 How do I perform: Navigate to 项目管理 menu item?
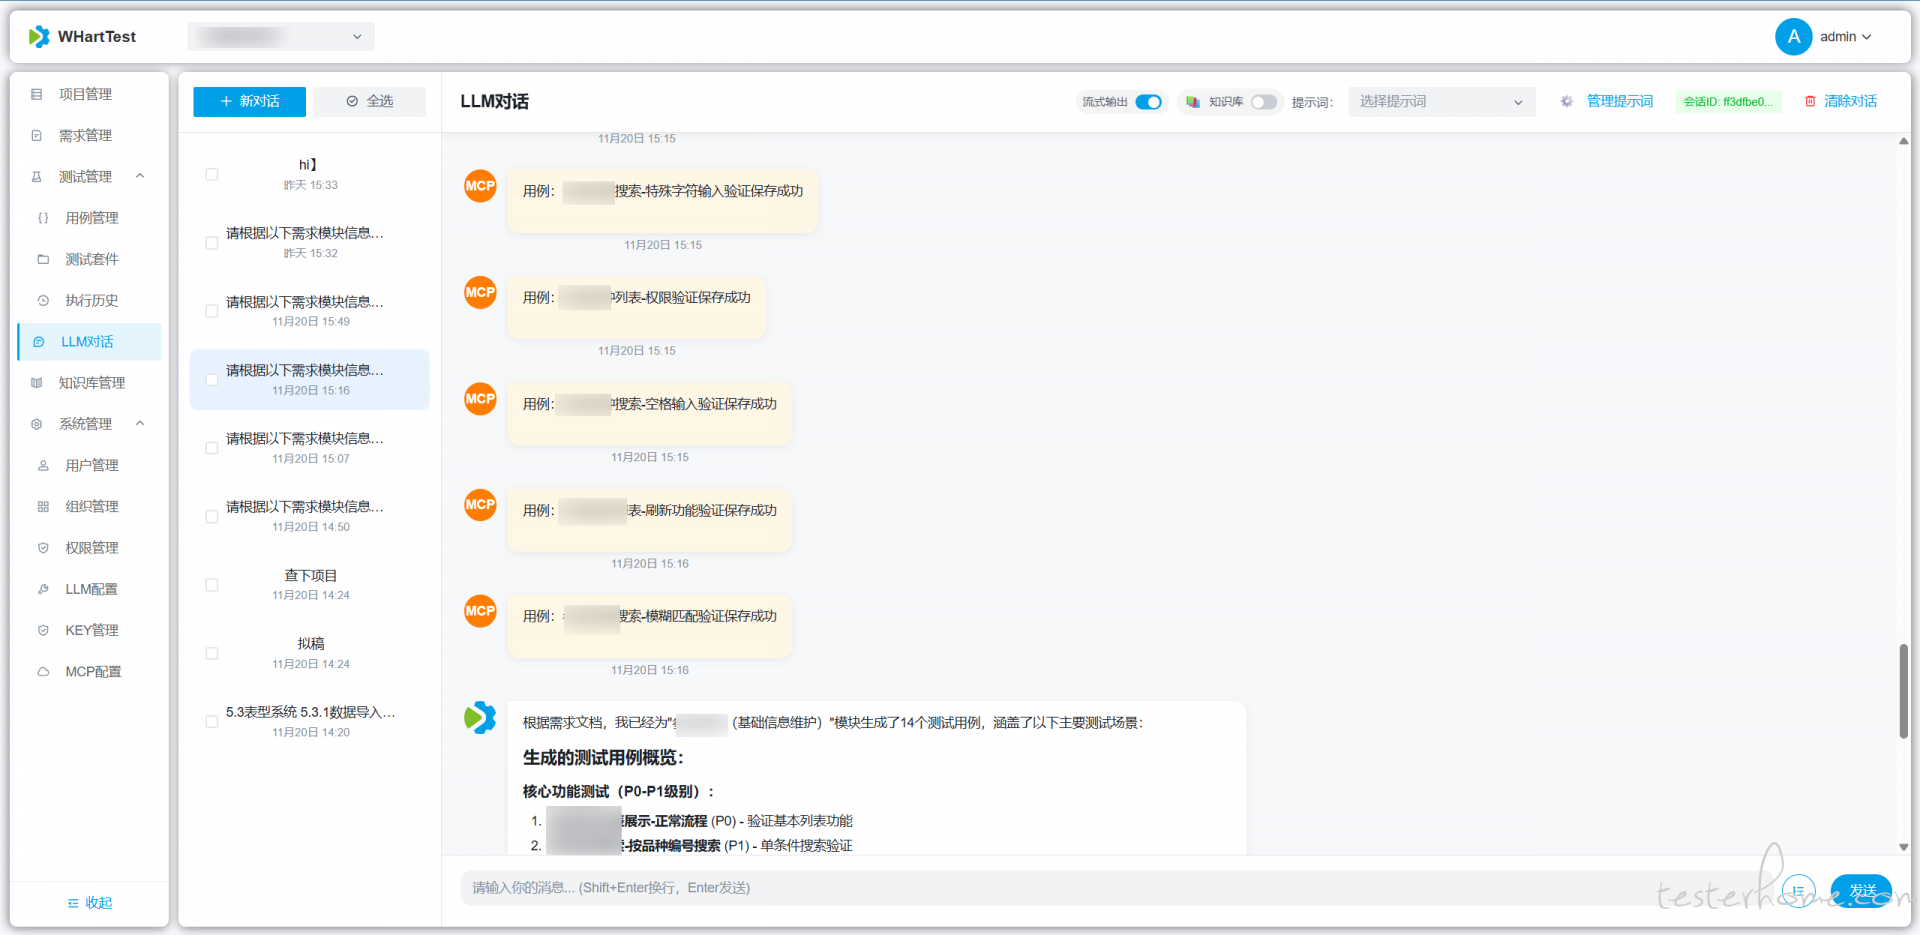point(85,94)
